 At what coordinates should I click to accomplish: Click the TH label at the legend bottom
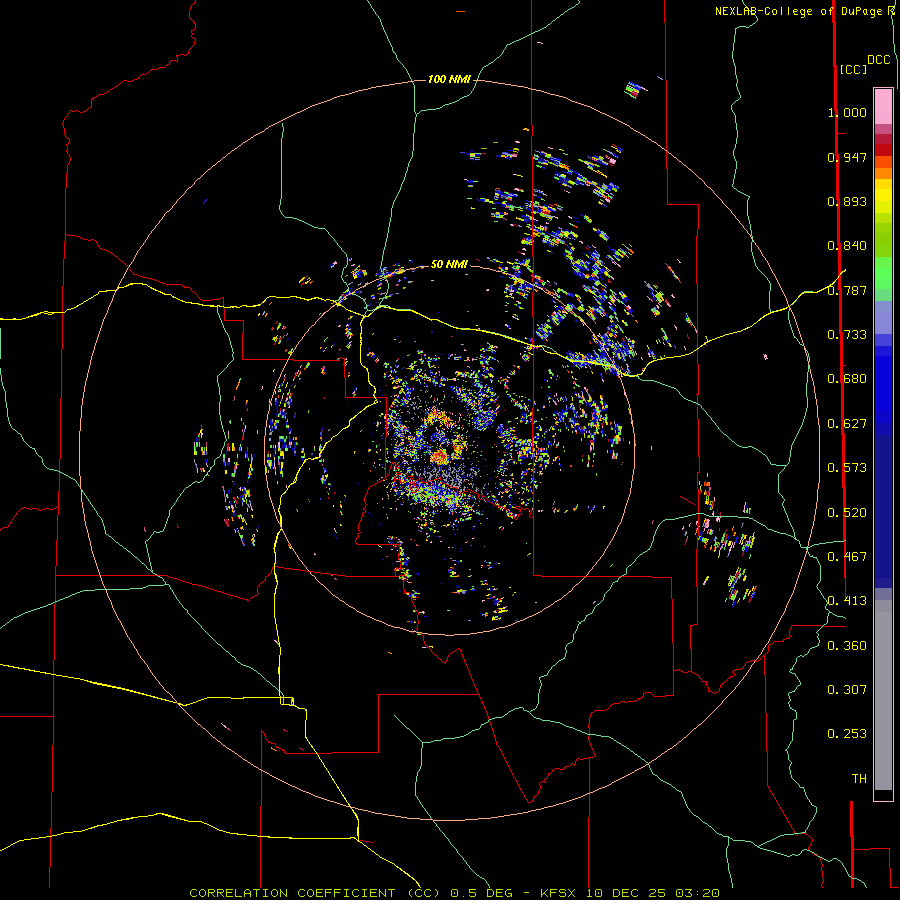[x=859, y=779]
